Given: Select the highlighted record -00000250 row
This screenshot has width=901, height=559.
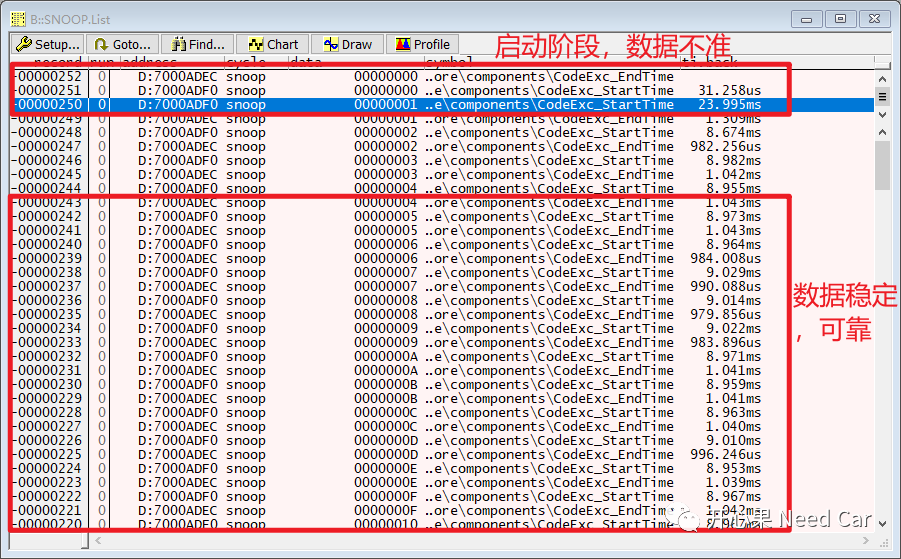Looking at the screenshot, I should [x=400, y=105].
